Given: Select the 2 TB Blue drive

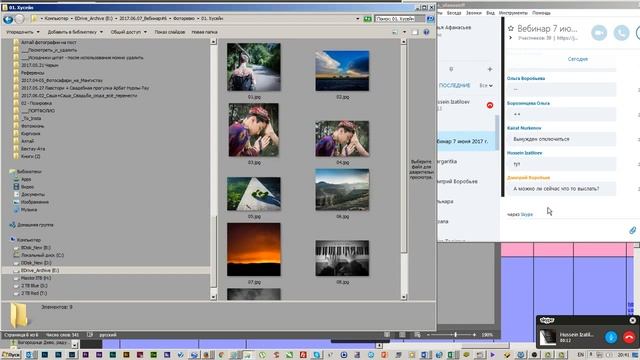Looking at the screenshot, I should click(34, 285).
